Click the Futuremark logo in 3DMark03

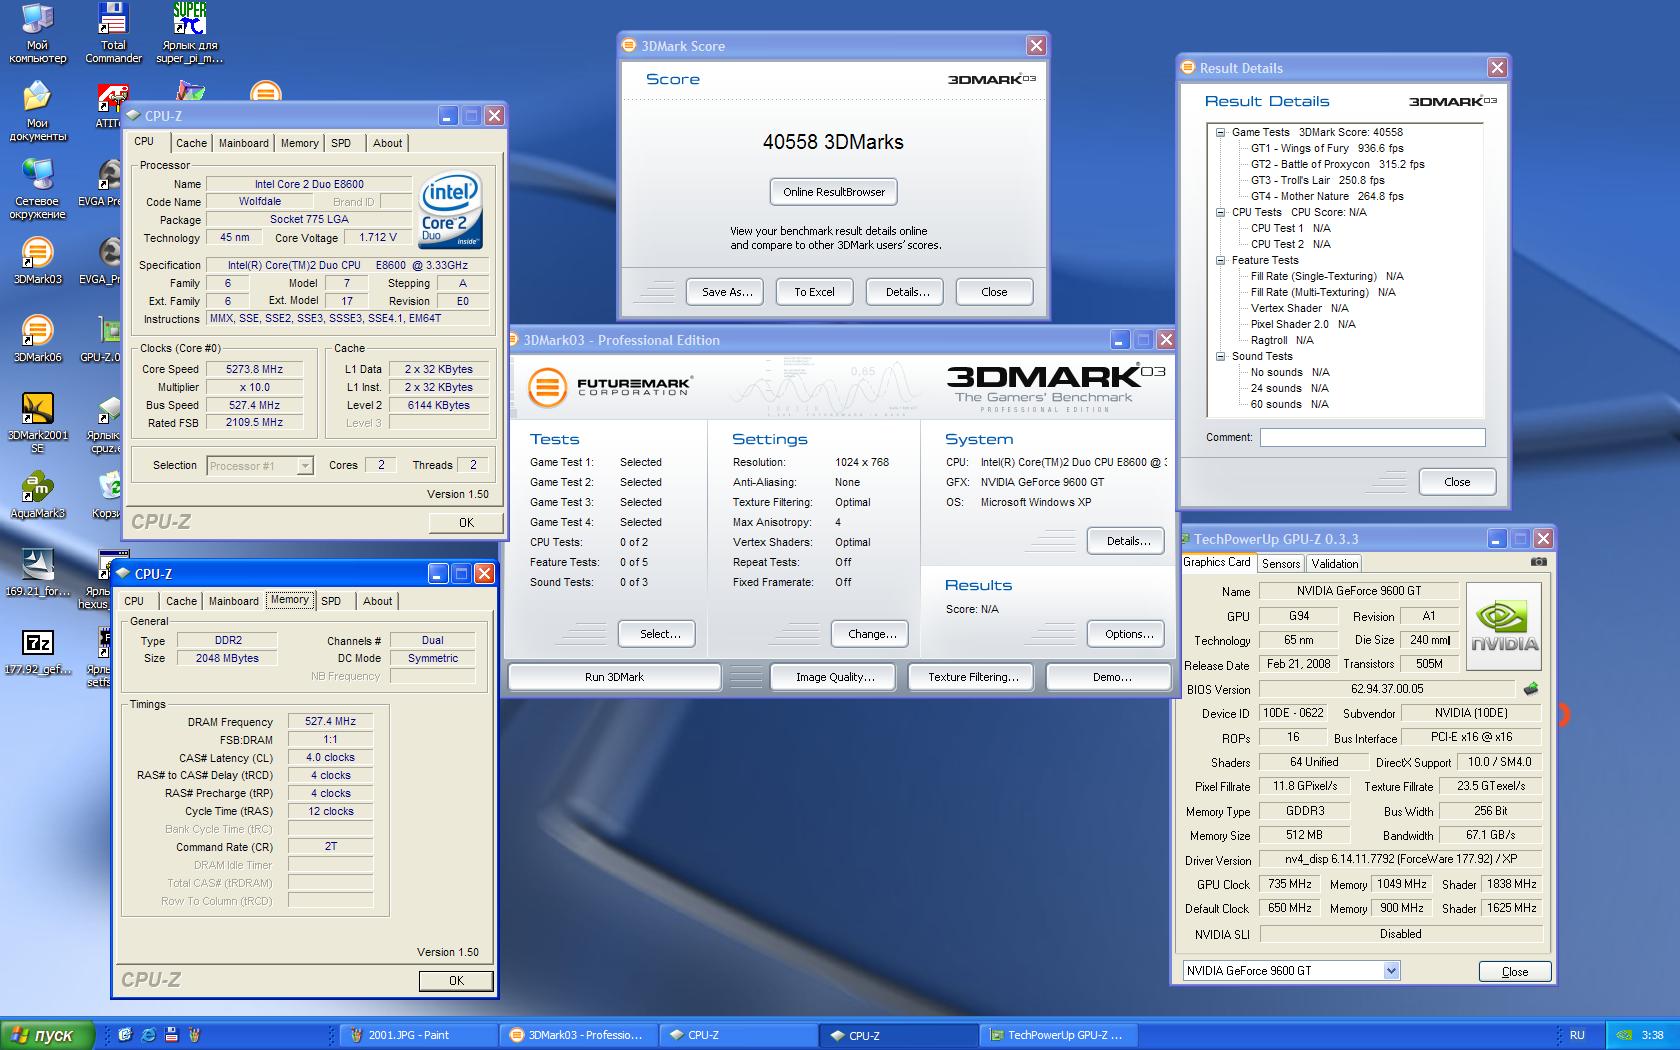pyautogui.click(x=609, y=387)
